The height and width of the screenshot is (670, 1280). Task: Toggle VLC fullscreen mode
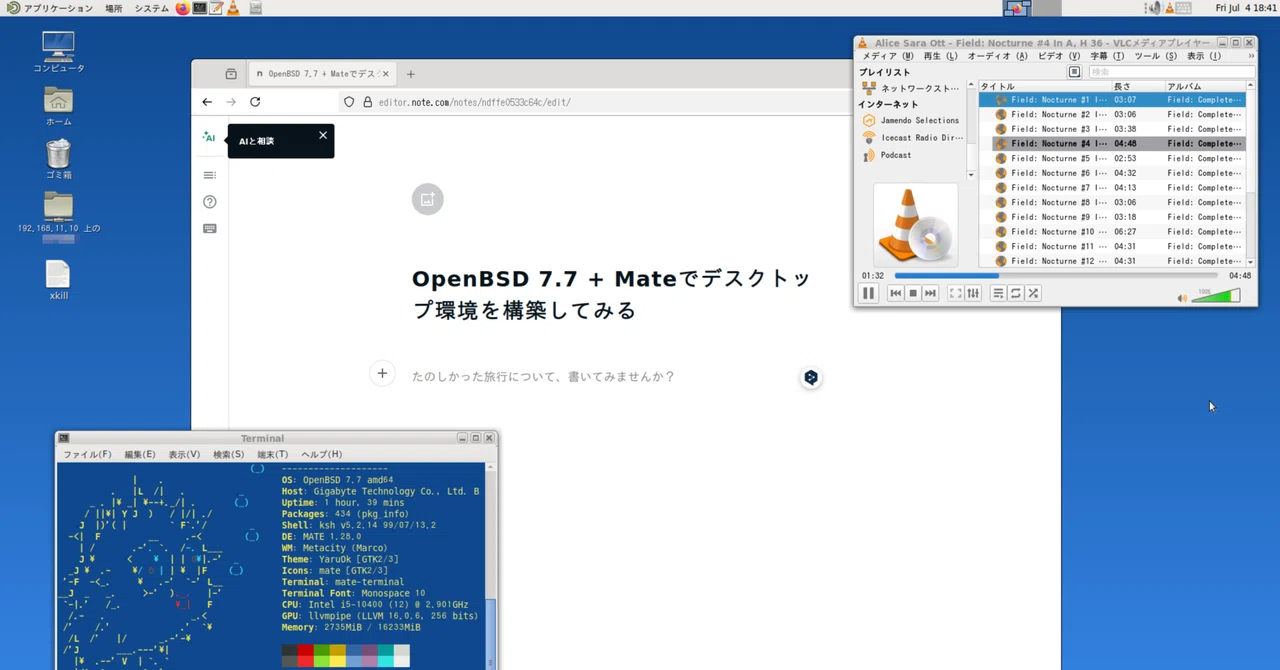[x=956, y=293]
